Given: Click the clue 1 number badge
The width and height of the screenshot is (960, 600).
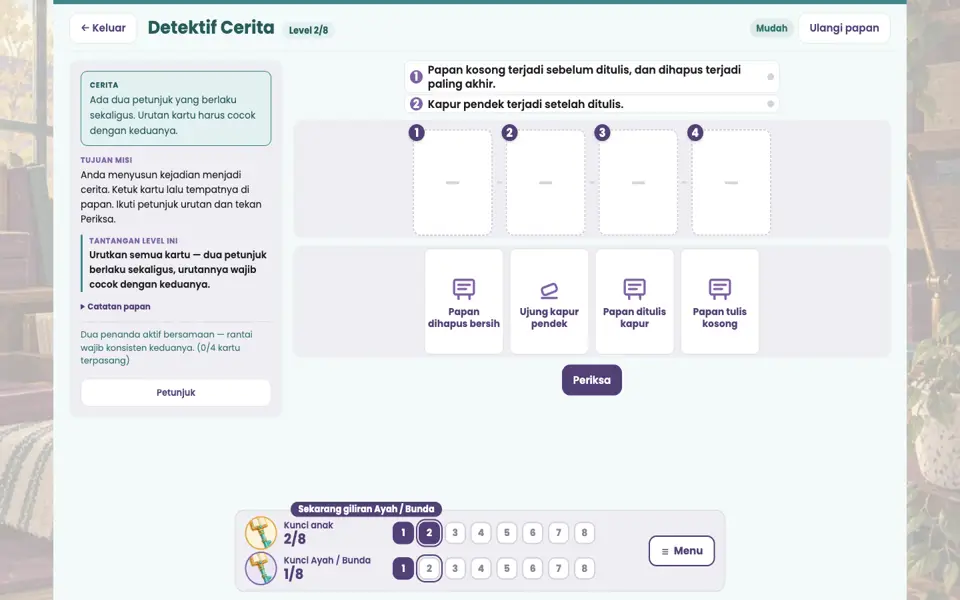Looking at the screenshot, I should pos(416,77).
